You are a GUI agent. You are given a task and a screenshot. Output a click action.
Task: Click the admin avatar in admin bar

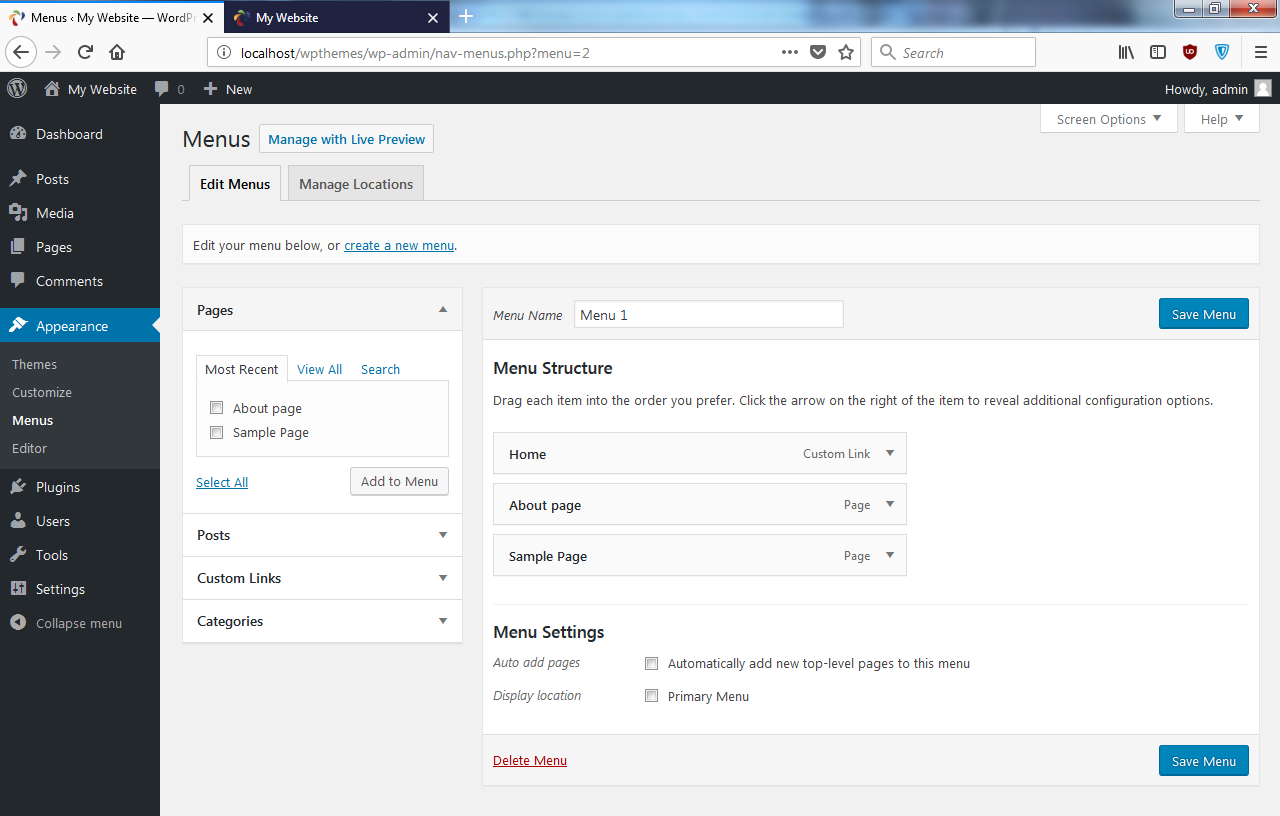tap(1263, 88)
